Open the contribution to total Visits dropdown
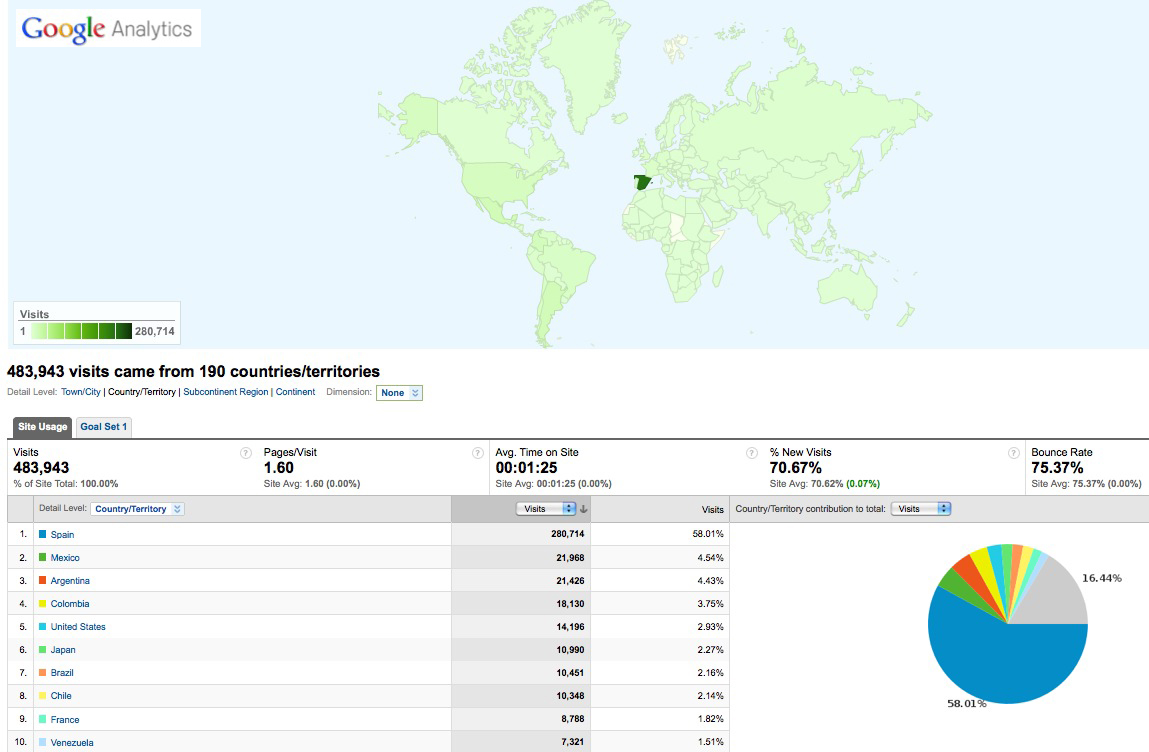 tap(920, 509)
